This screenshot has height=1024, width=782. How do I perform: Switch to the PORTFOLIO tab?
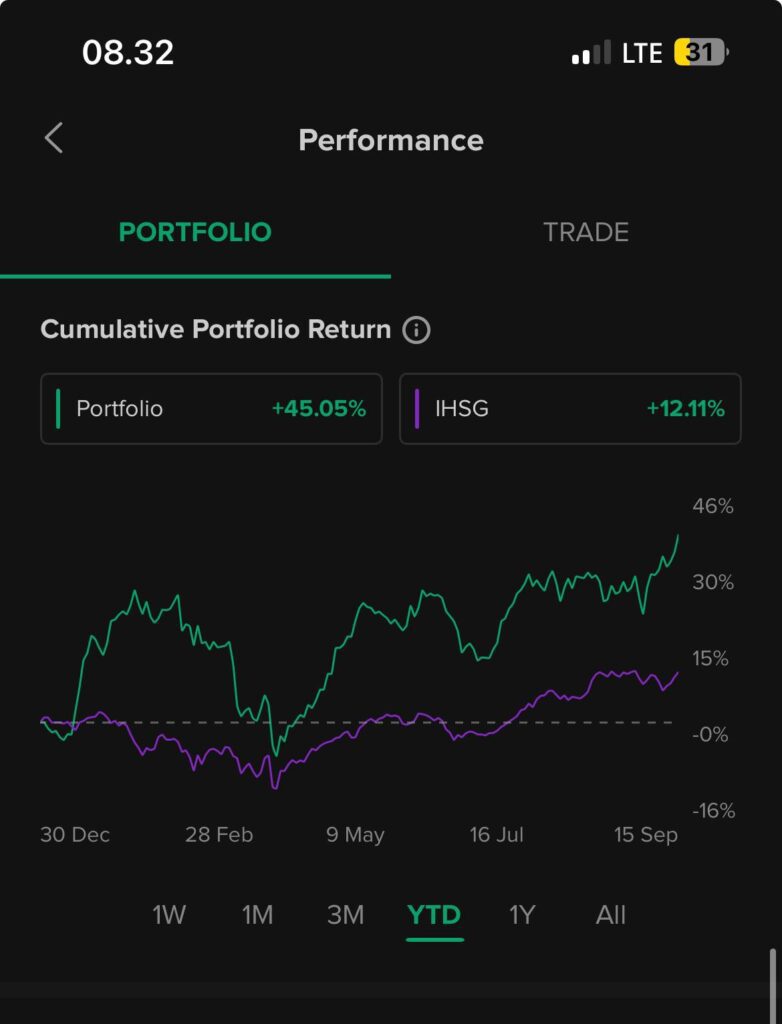click(195, 232)
